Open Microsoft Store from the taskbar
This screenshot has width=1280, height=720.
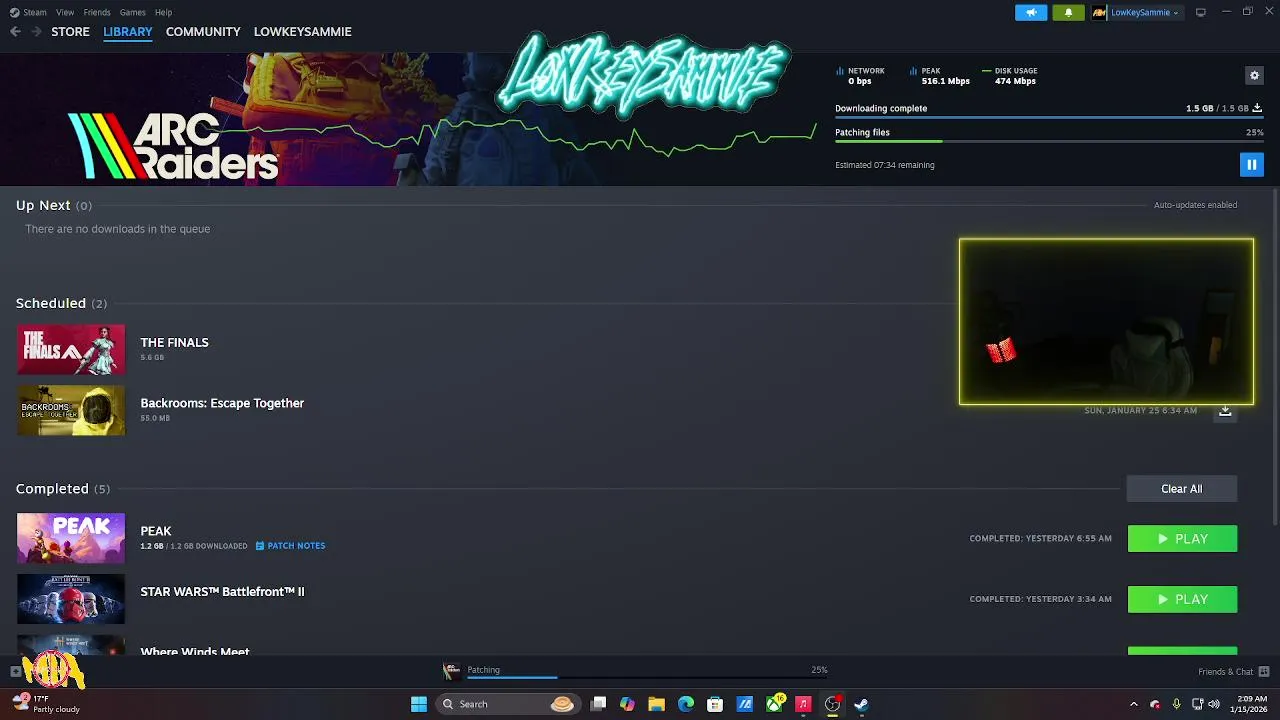(715, 704)
